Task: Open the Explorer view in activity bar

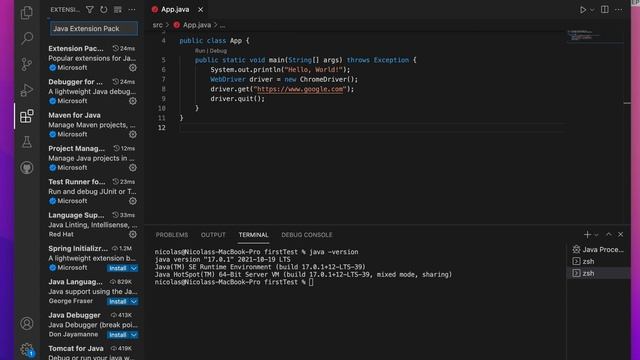Action: pos(27,13)
